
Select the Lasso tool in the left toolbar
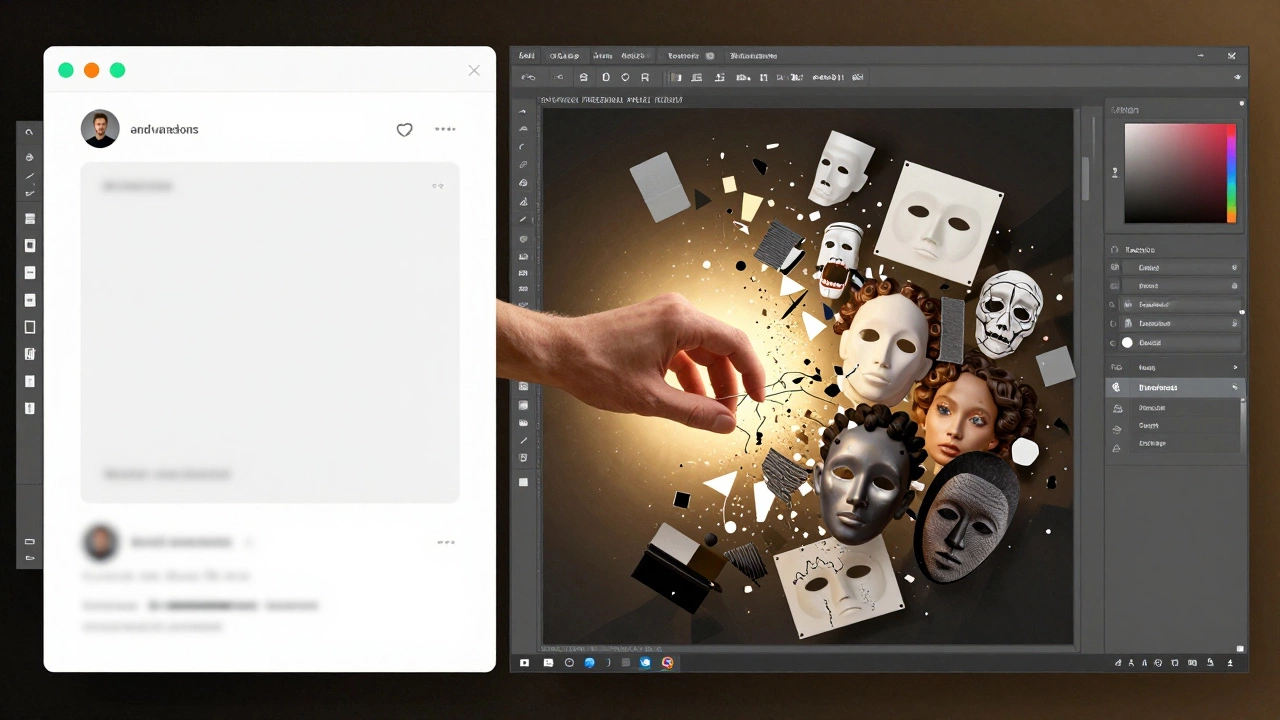pos(523,147)
